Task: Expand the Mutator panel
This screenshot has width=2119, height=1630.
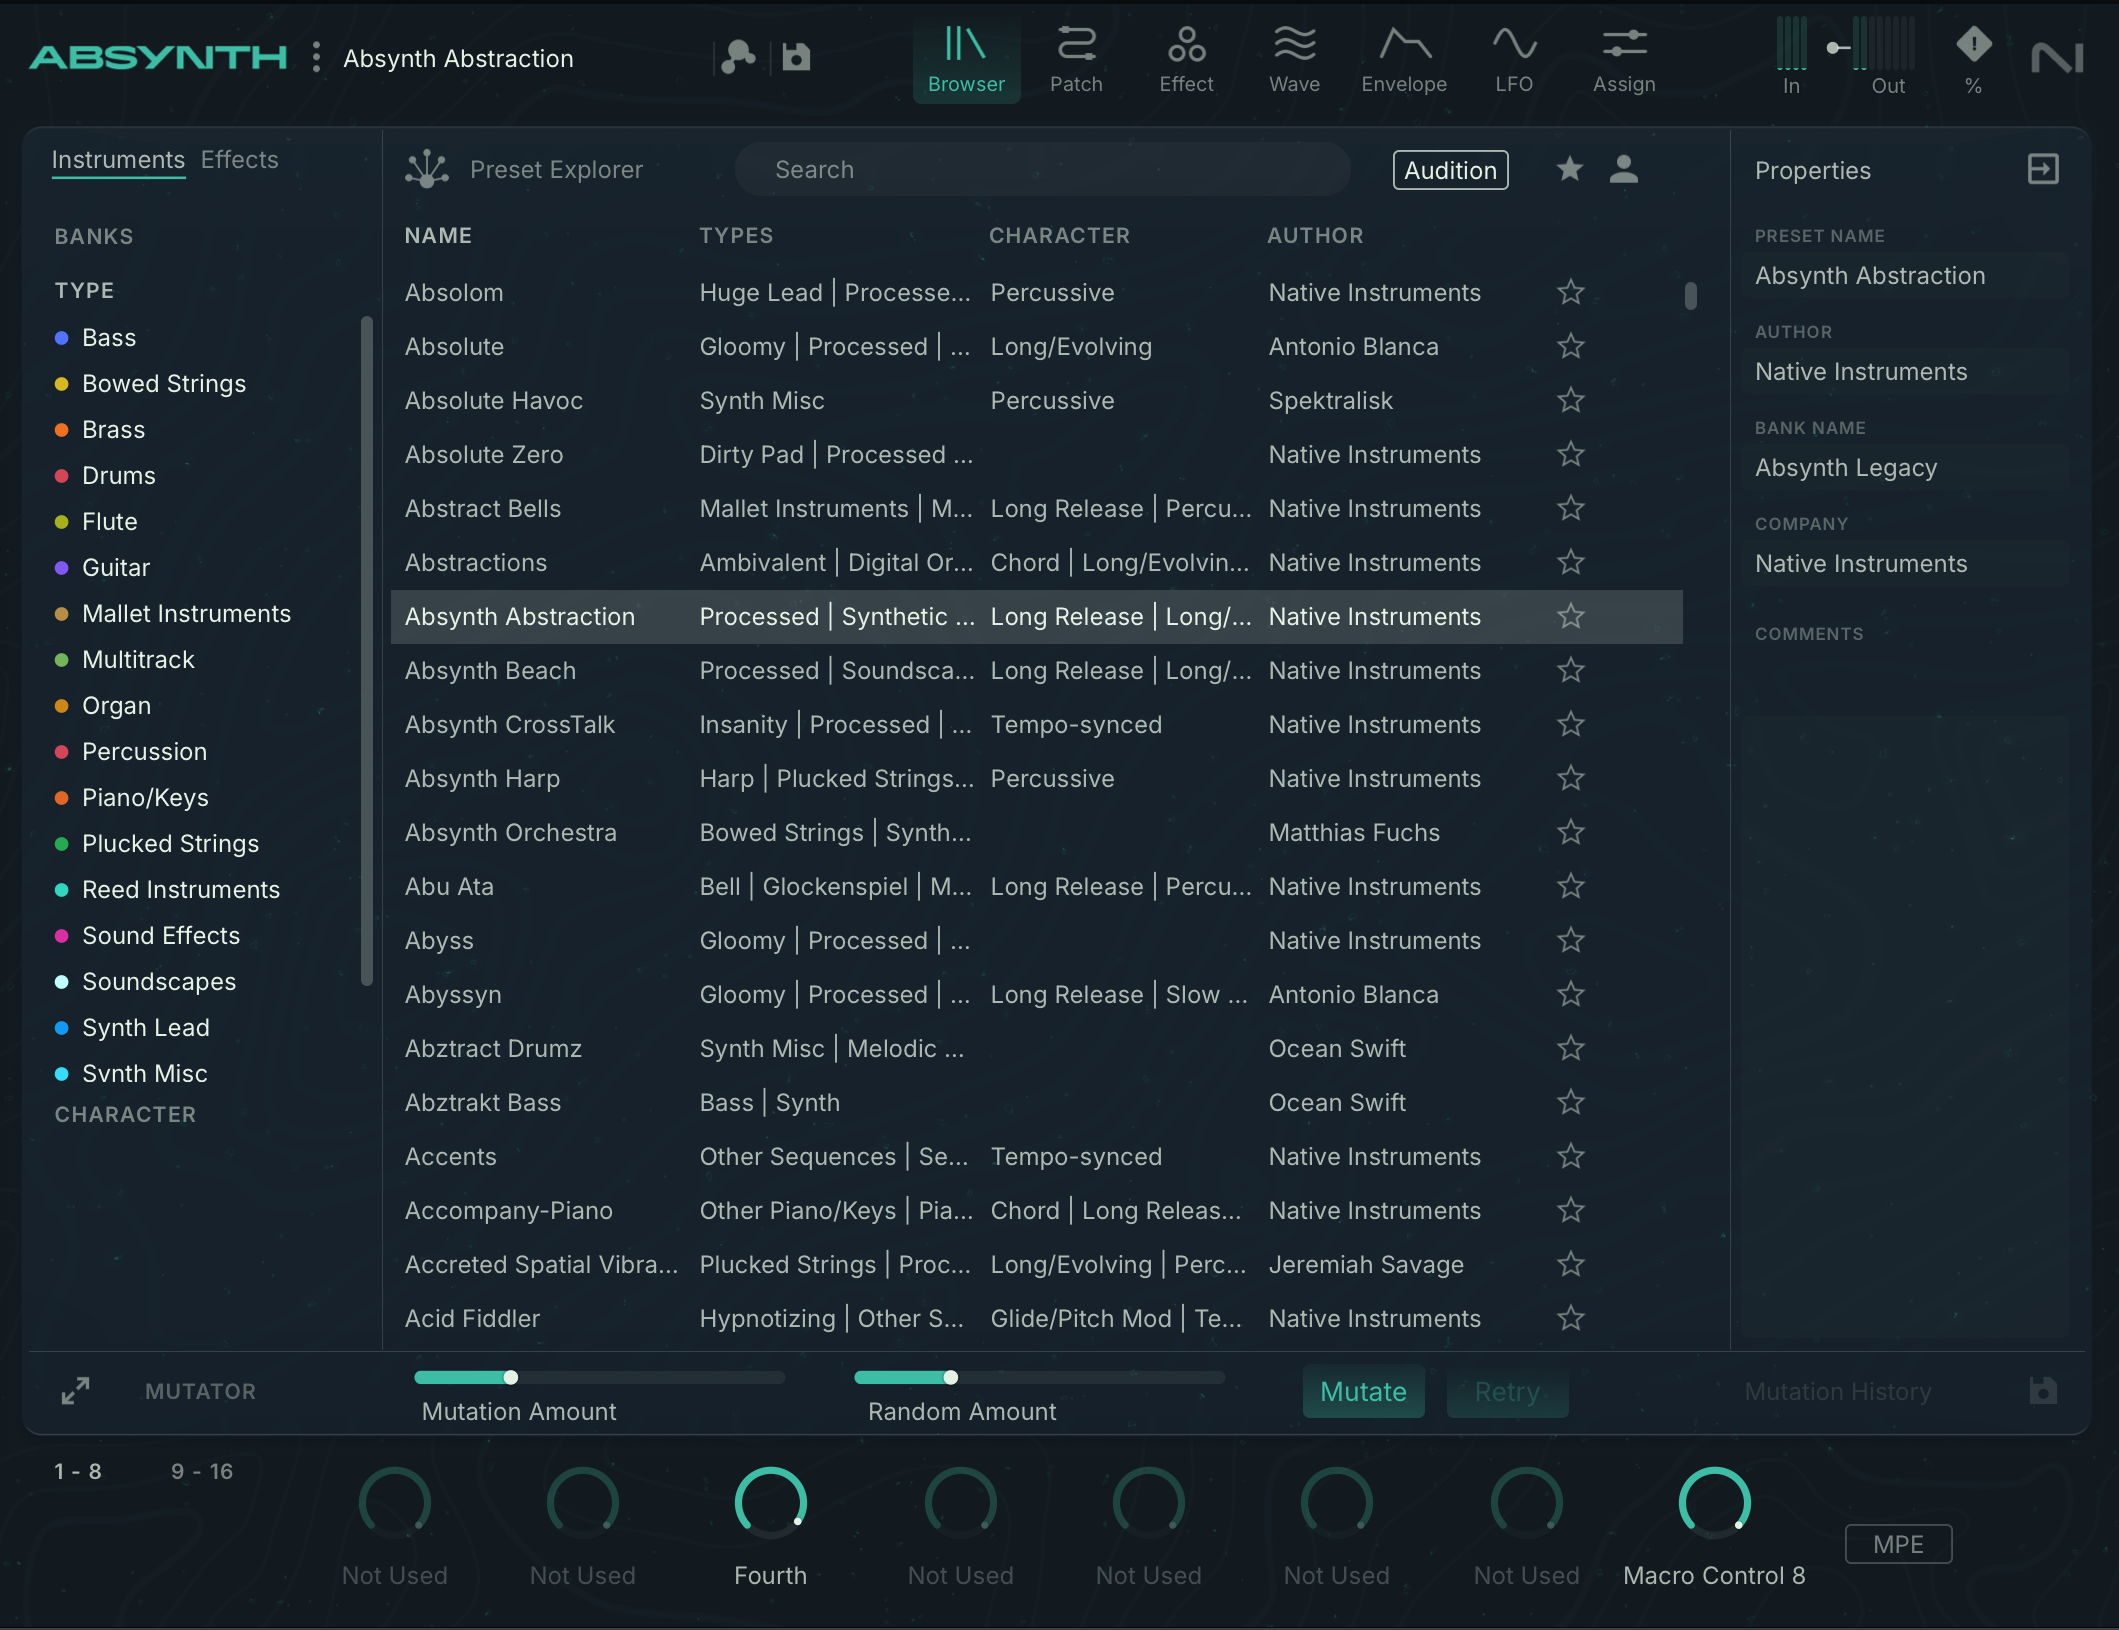Action: (75, 1390)
